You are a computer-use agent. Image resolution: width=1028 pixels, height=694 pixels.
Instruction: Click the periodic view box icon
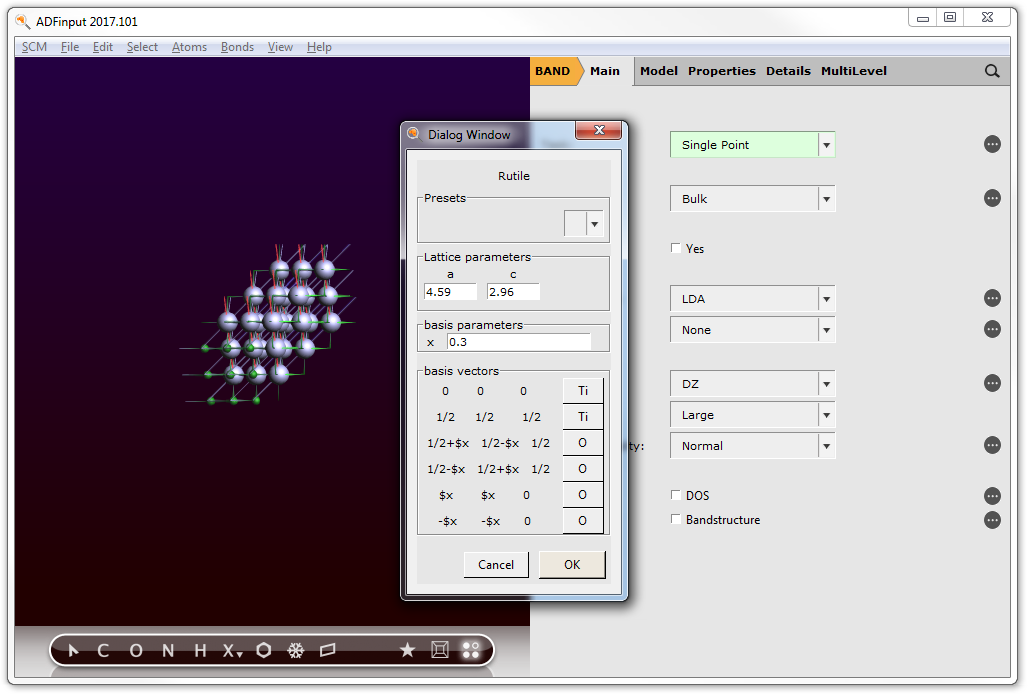click(x=439, y=651)
